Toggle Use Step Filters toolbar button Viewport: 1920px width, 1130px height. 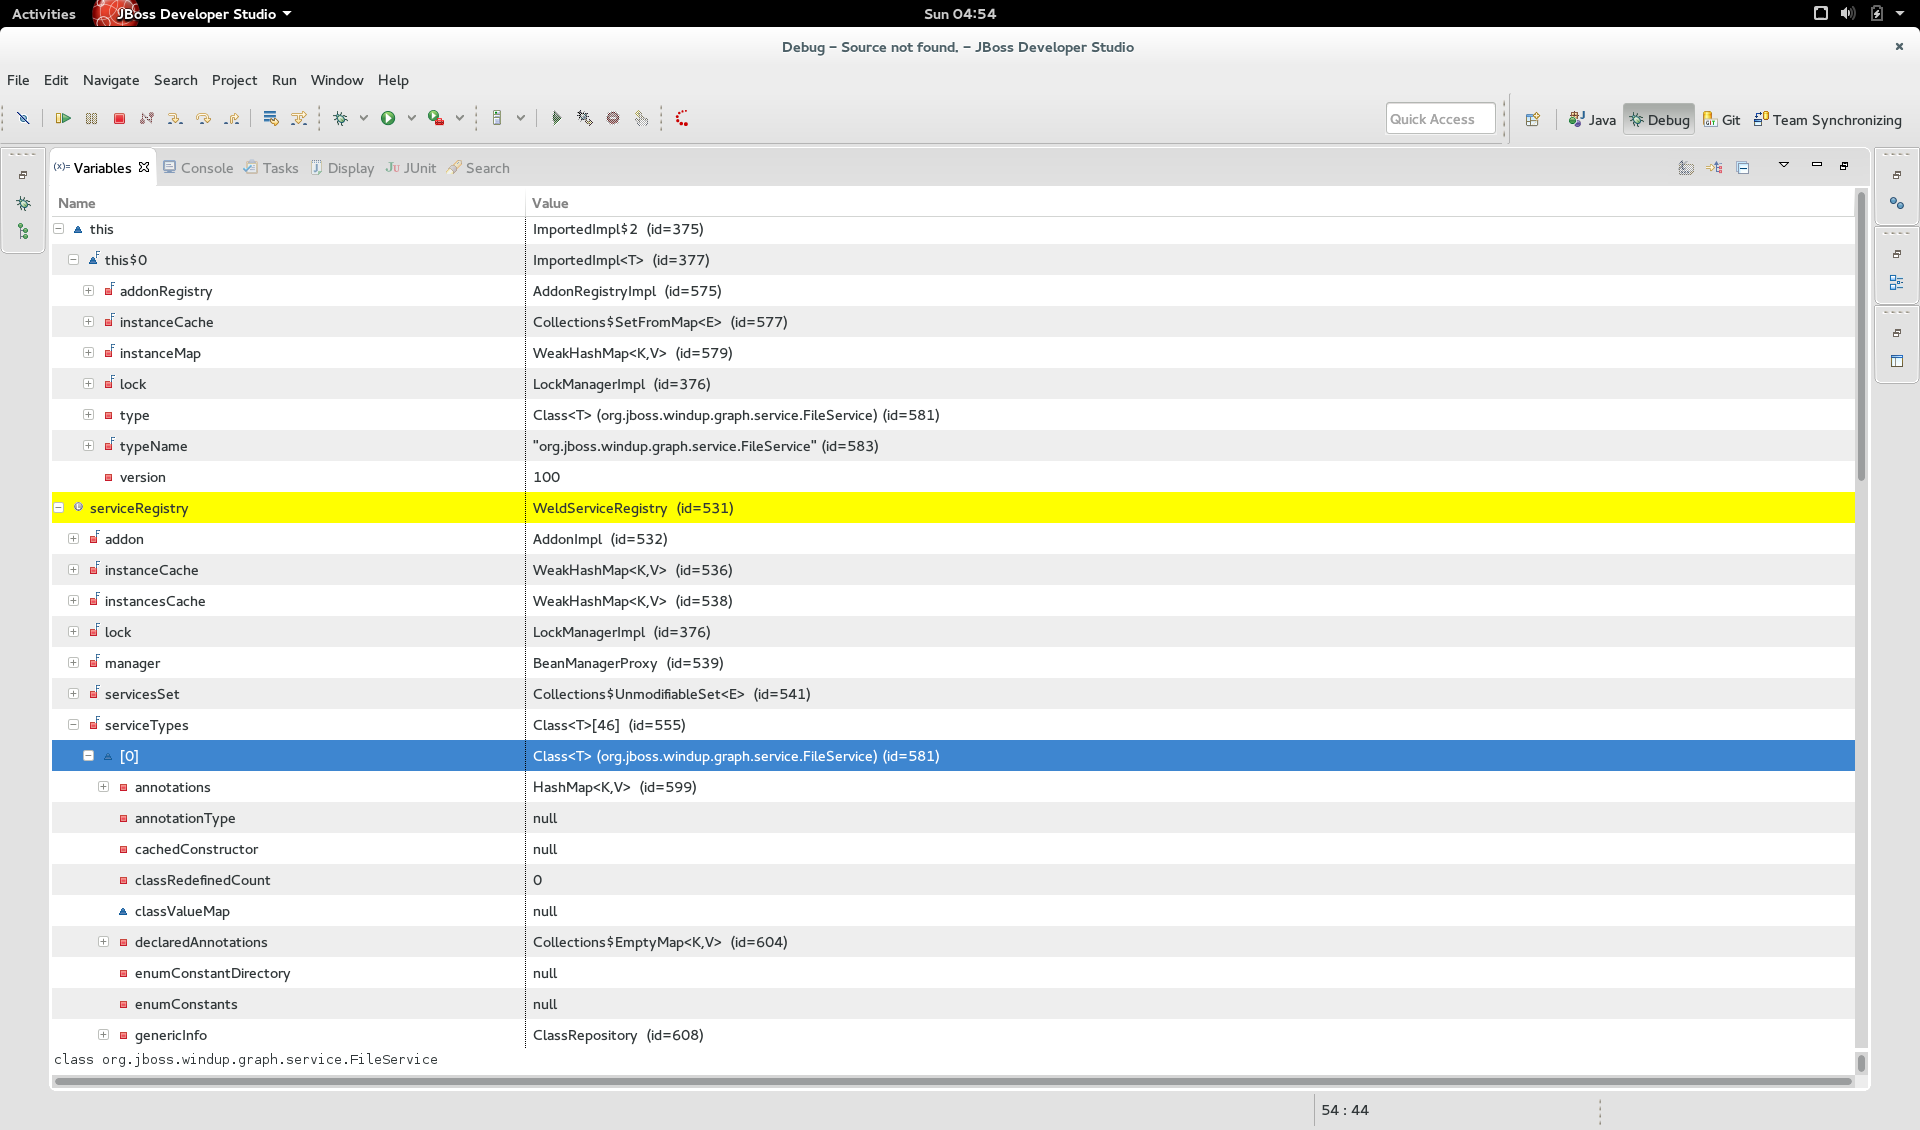298,118
